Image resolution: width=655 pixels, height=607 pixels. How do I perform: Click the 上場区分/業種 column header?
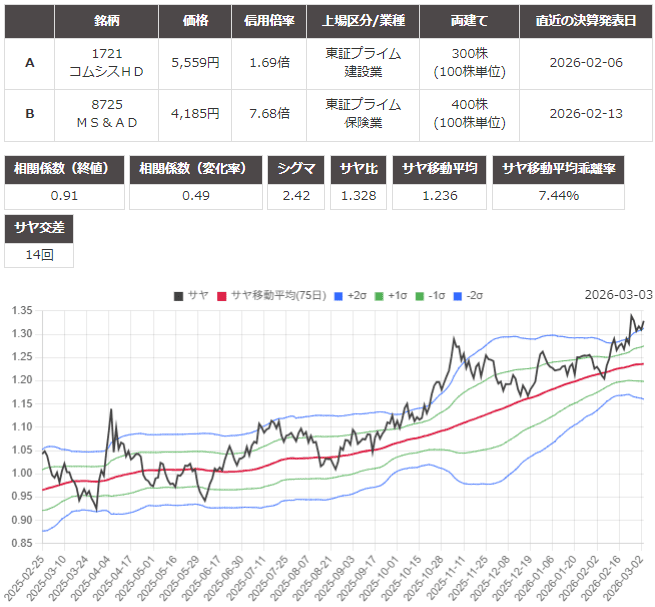[x=363, y=20]
